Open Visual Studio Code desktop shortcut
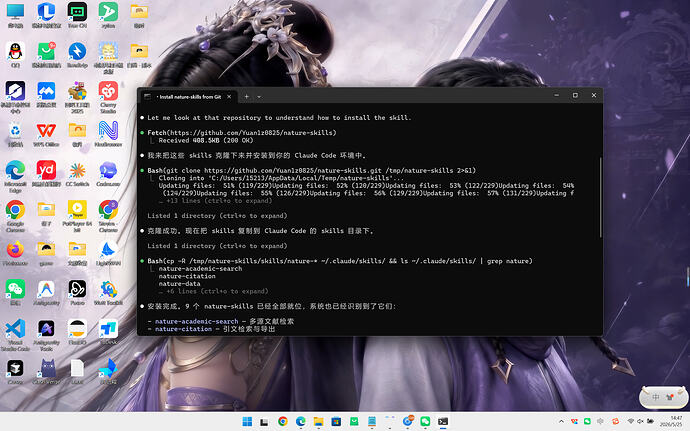Image resolution: width=690 pixels, height=431 pixels. 15,329
